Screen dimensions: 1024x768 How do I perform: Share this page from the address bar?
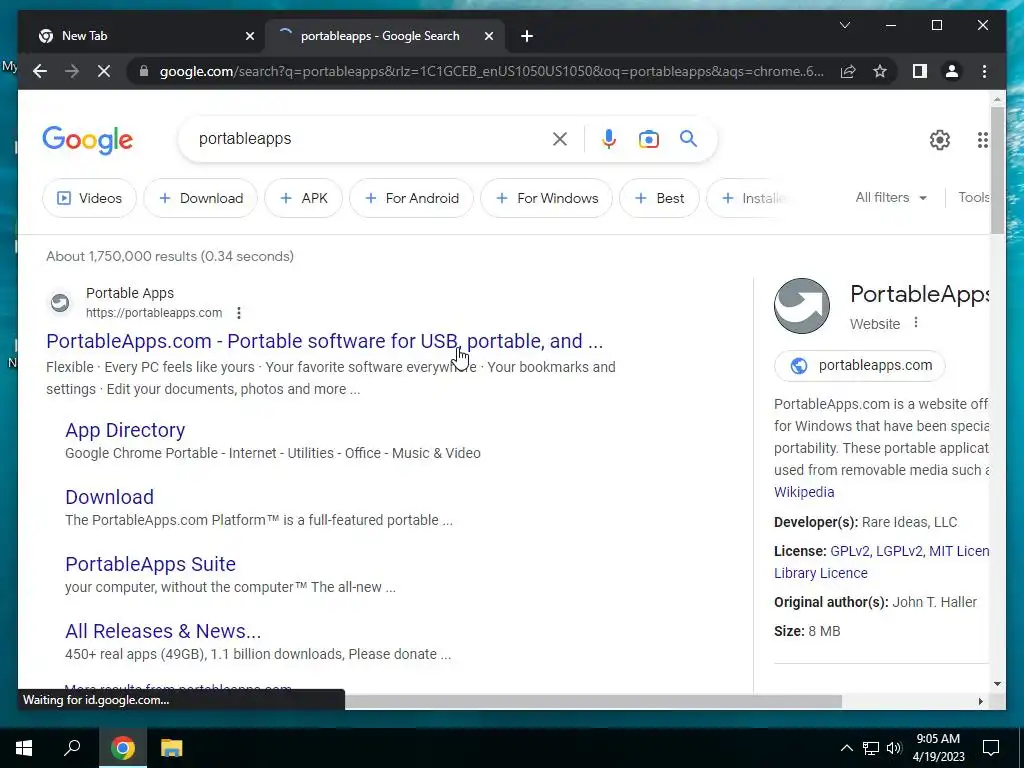(848, 71)
